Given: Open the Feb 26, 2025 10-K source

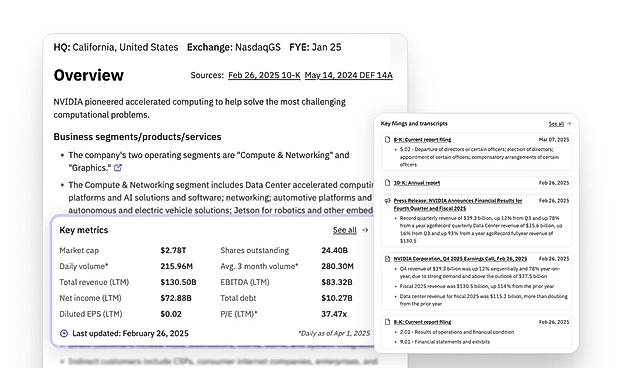Looking at the screenshot, I should coord(264,75).
